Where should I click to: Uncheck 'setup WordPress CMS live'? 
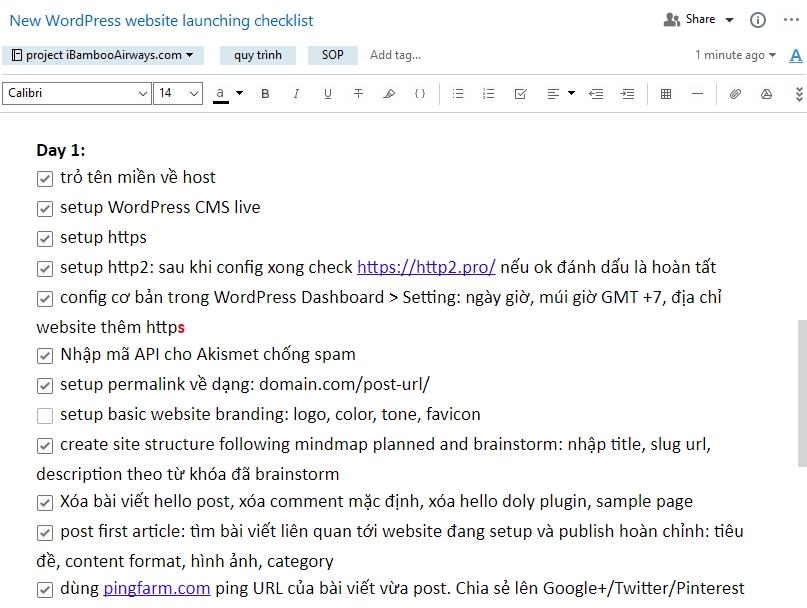[45, 209]
